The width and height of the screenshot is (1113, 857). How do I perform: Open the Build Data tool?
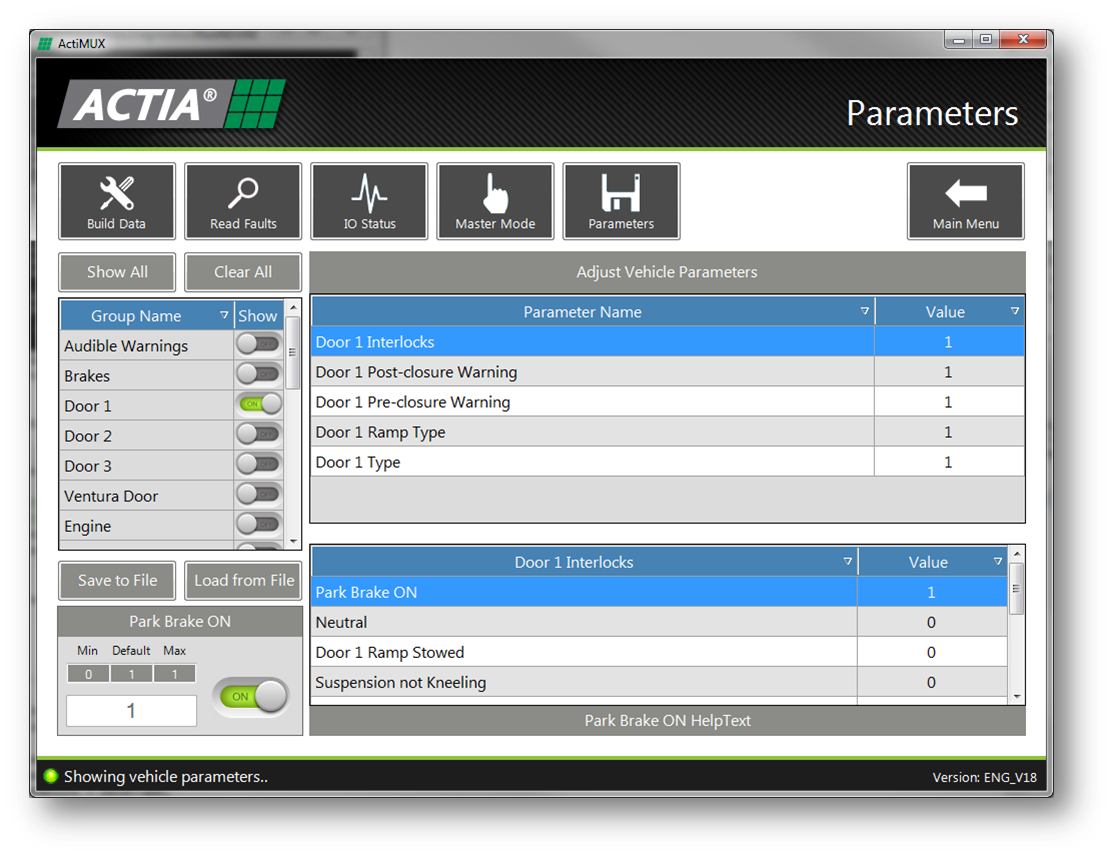[x=117, y=200]
